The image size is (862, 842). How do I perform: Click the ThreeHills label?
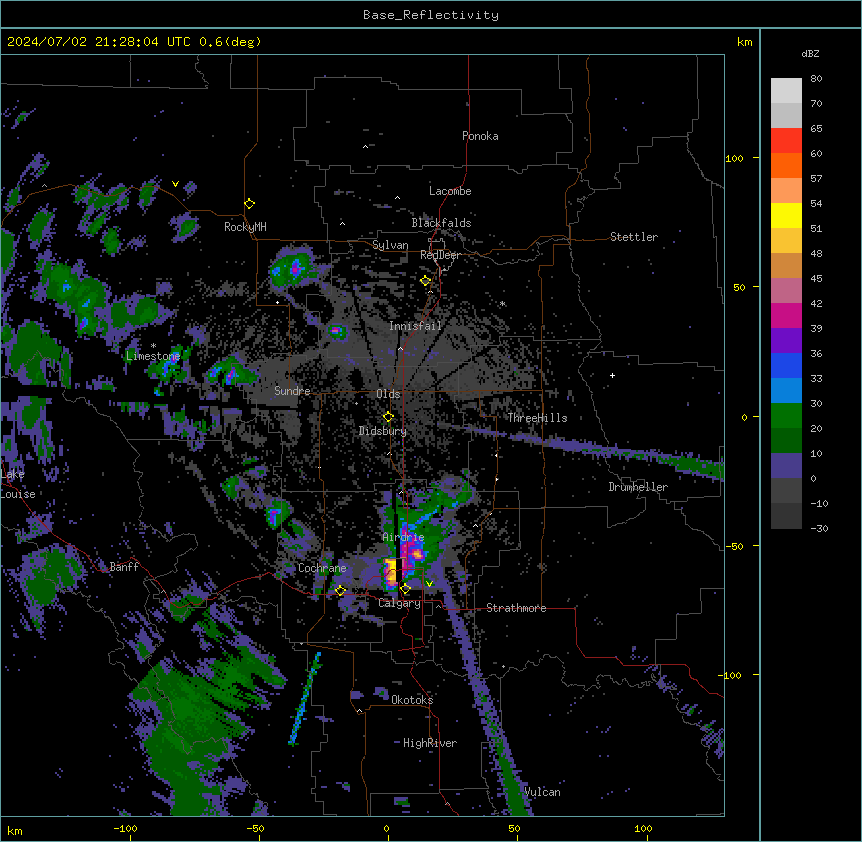[537, 418]
